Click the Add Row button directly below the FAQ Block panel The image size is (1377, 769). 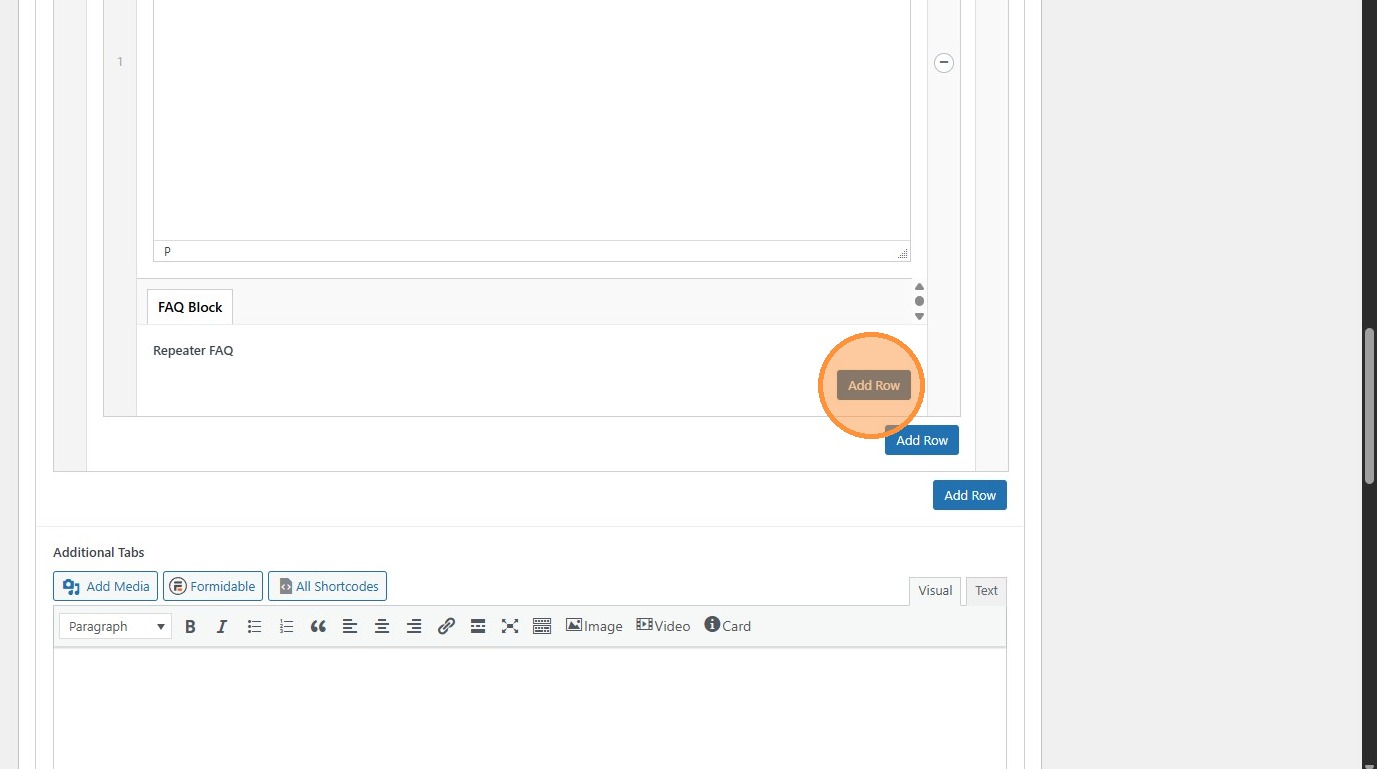tap(922, 440)
